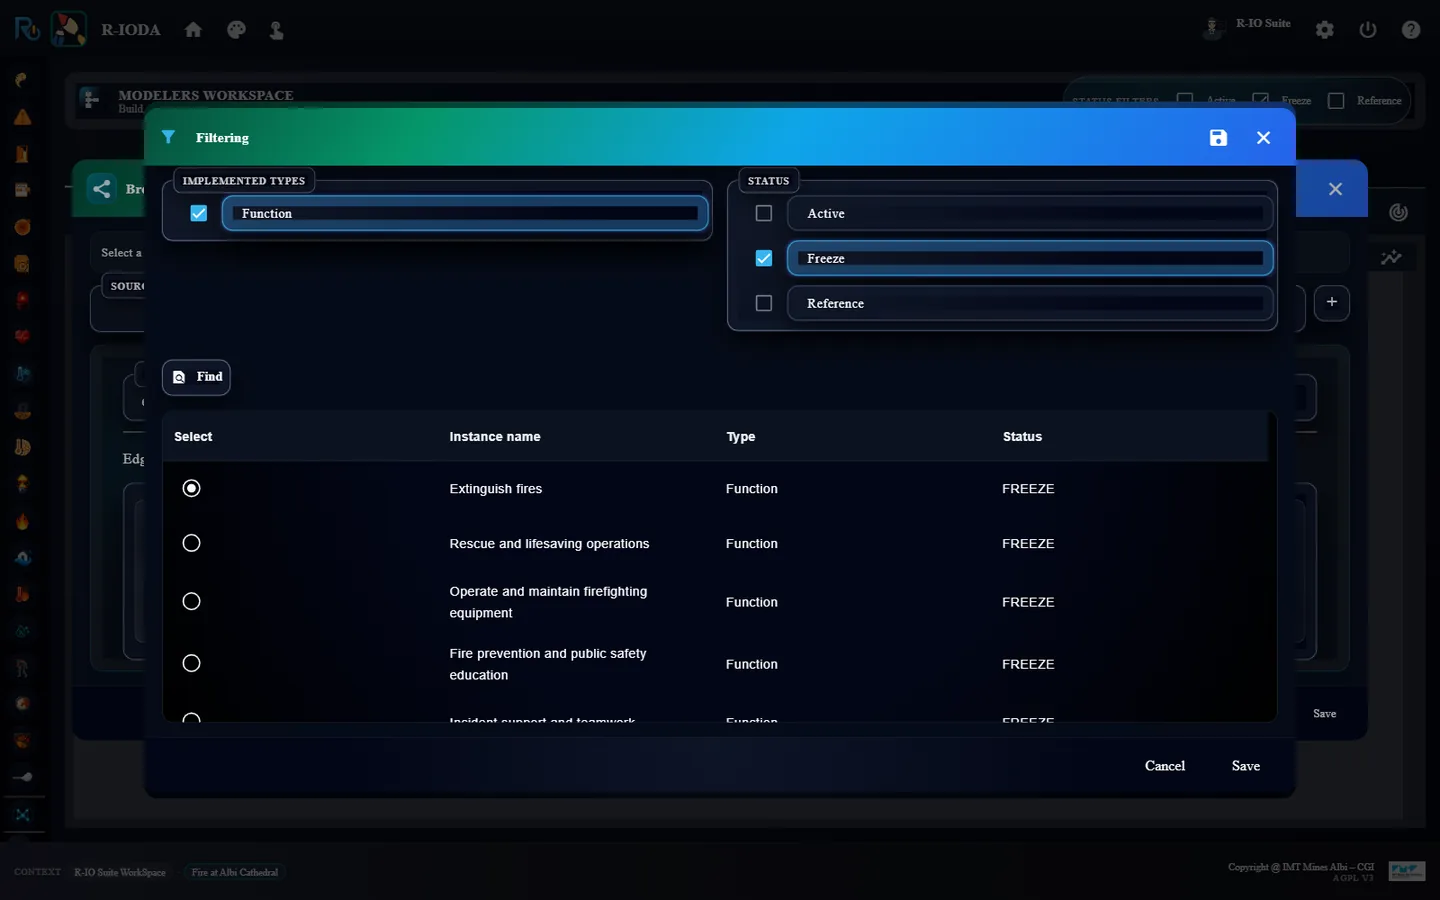Image resolution: width=1440 pixels, height=900 pixels.
Task: Click the Find button
Action: 196,377
